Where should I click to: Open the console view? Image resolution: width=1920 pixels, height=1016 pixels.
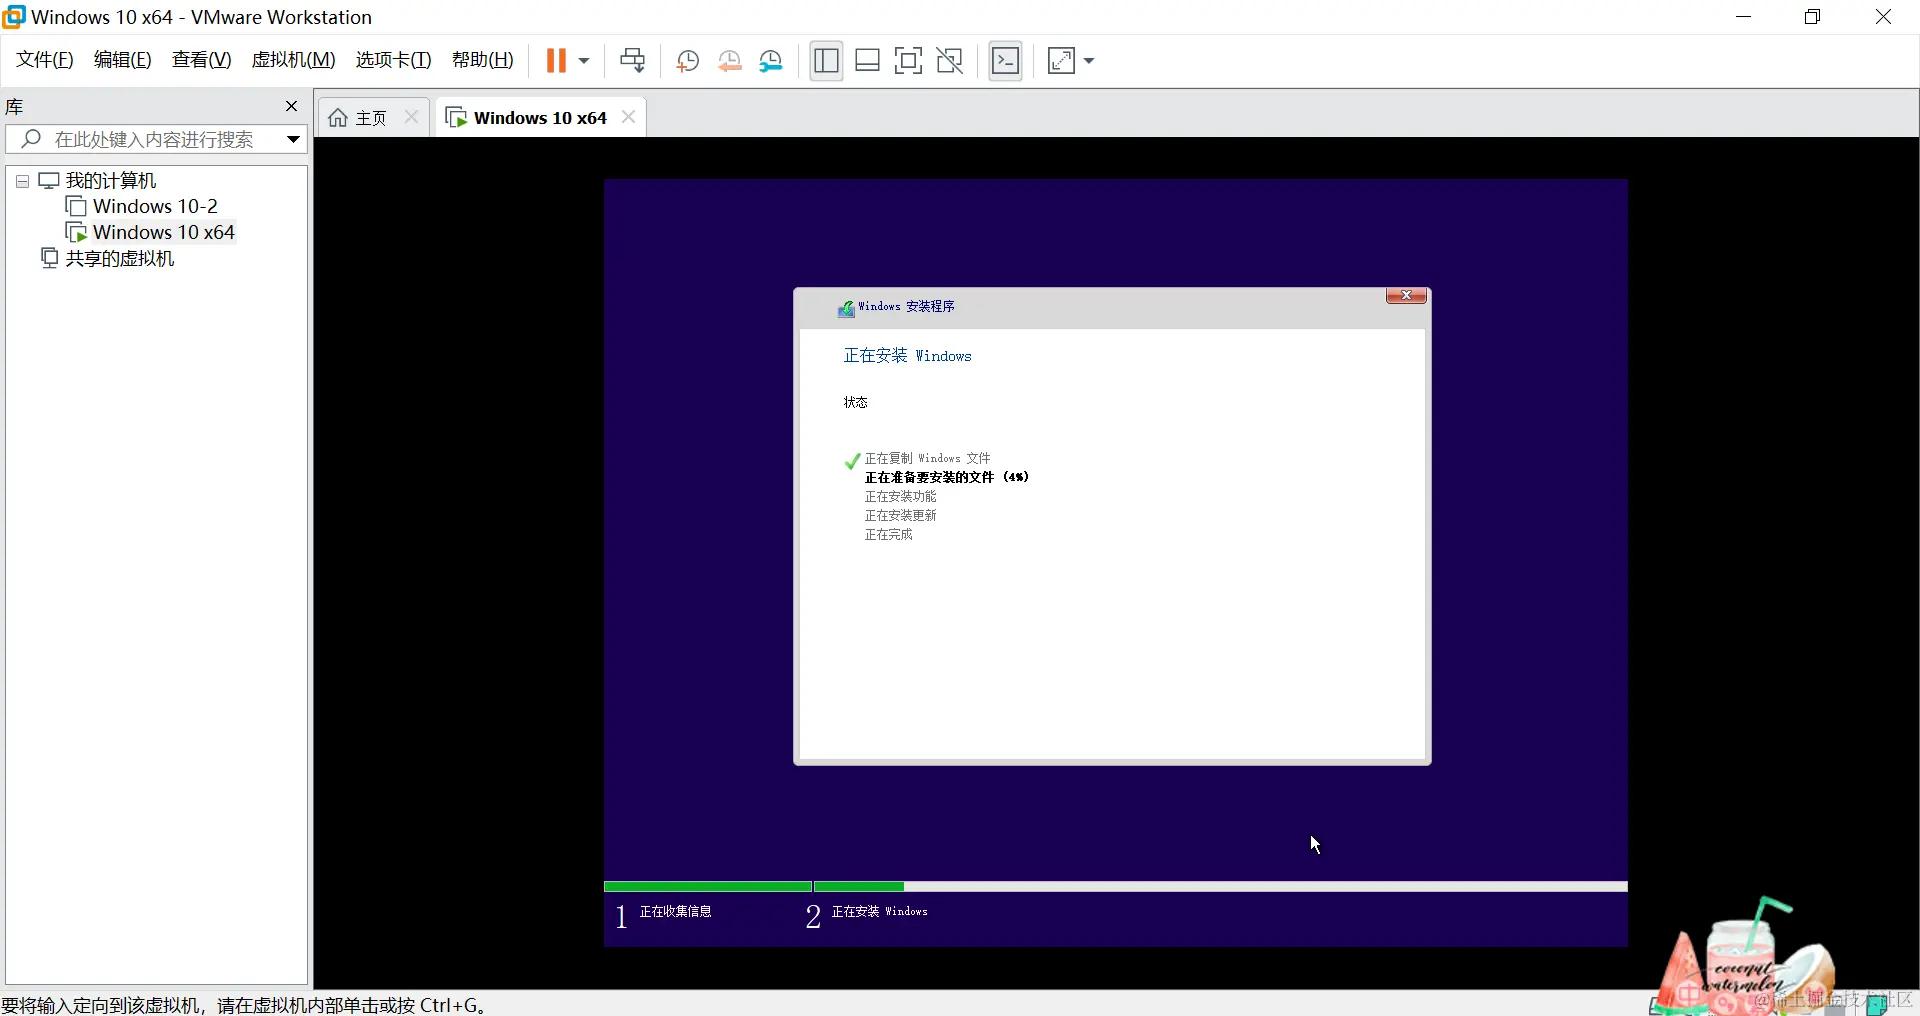(1006, 61)
